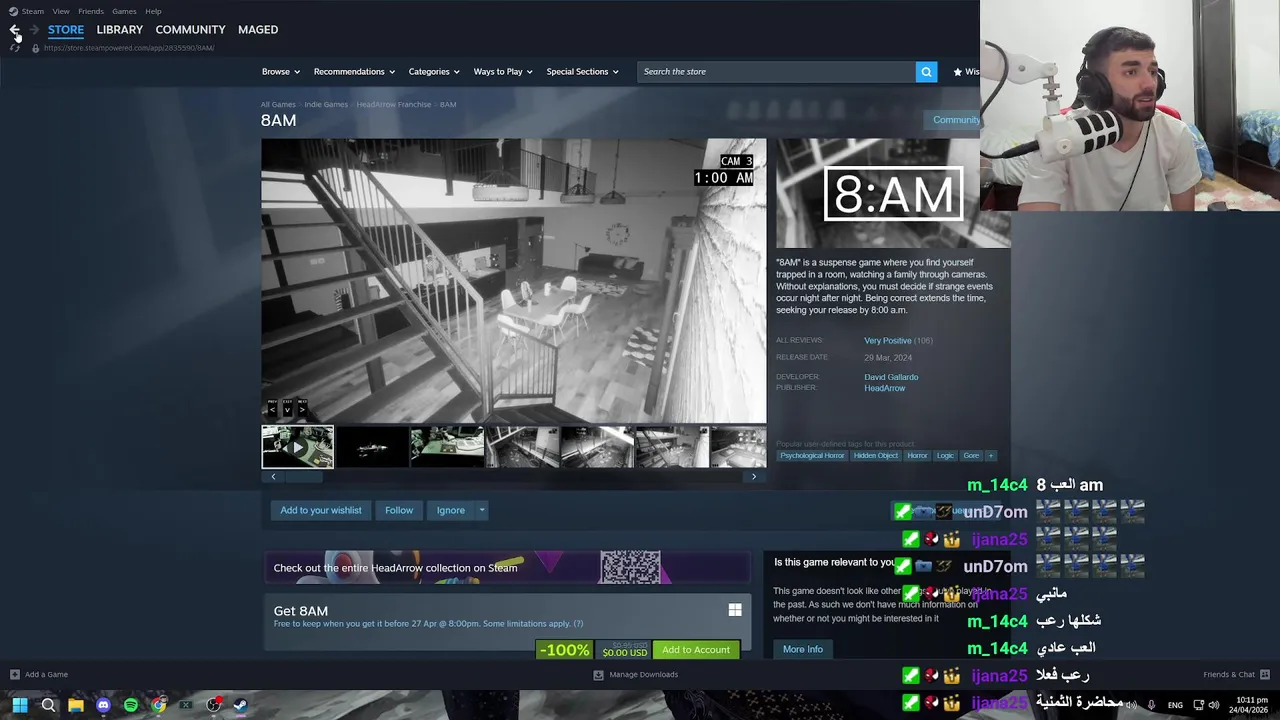Viewport: 1280px width, 720px height.
Task: Click the ENG language indicator
Action: 1175,705
